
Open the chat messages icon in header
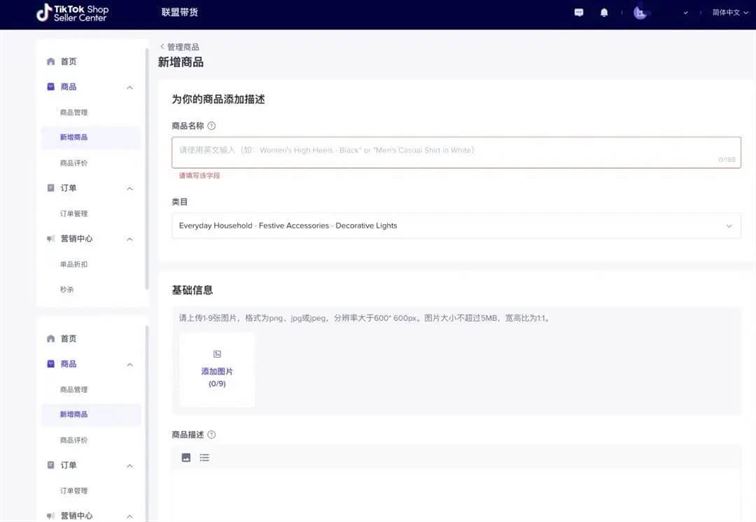(x=579, y=13)
